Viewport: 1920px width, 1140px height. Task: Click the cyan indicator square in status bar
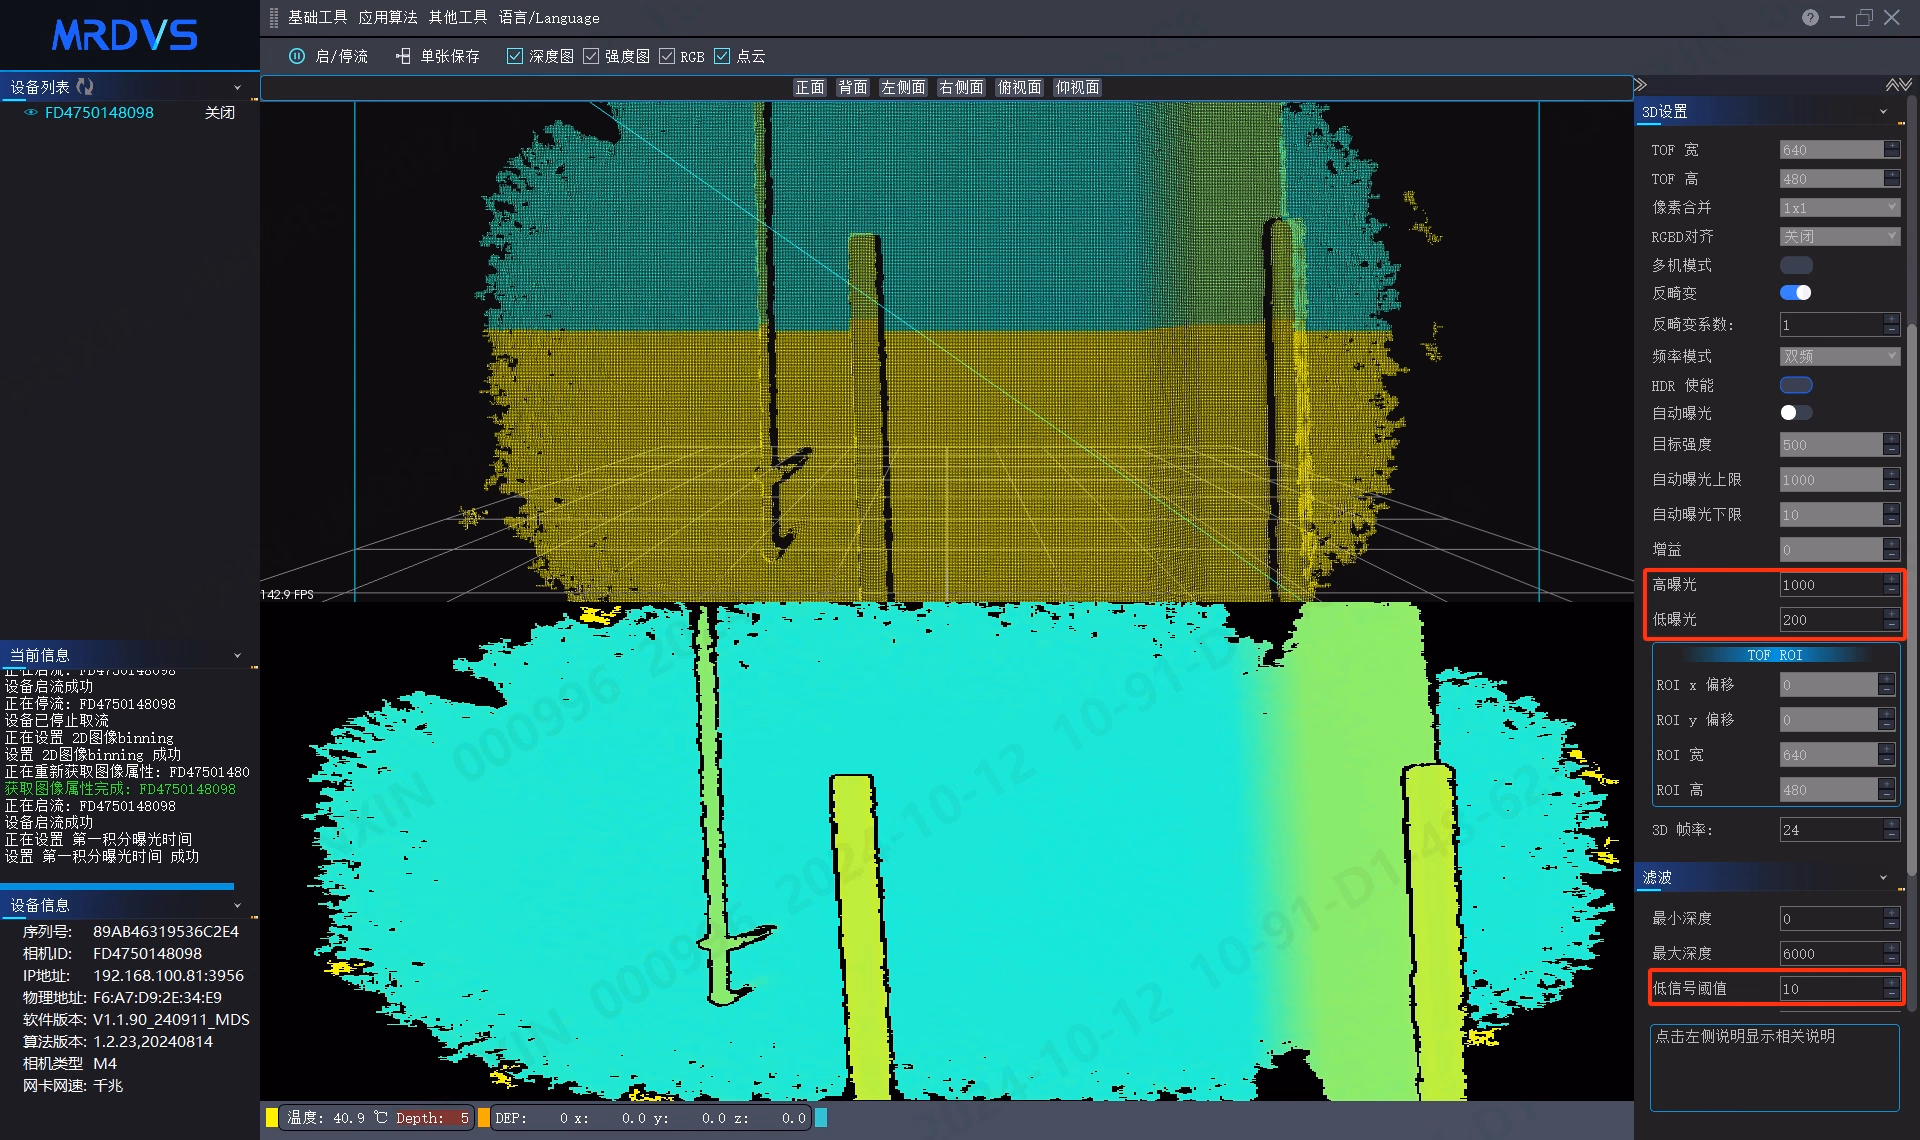[x=821, y=1118]
